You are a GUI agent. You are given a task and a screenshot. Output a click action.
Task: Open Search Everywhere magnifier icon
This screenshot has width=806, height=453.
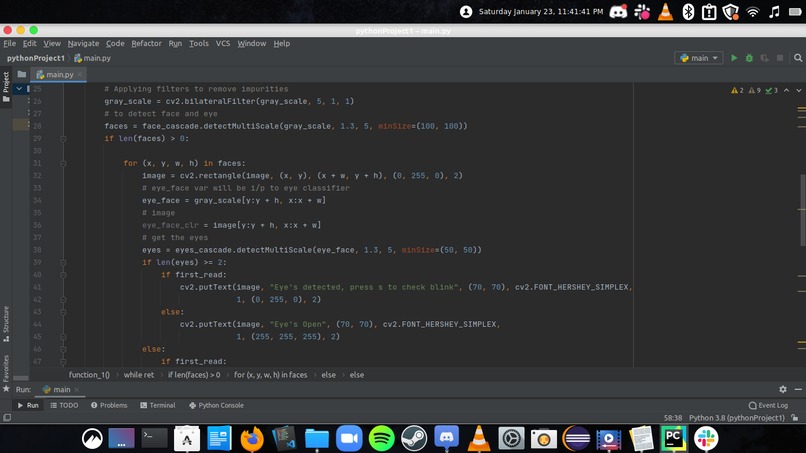798,58
